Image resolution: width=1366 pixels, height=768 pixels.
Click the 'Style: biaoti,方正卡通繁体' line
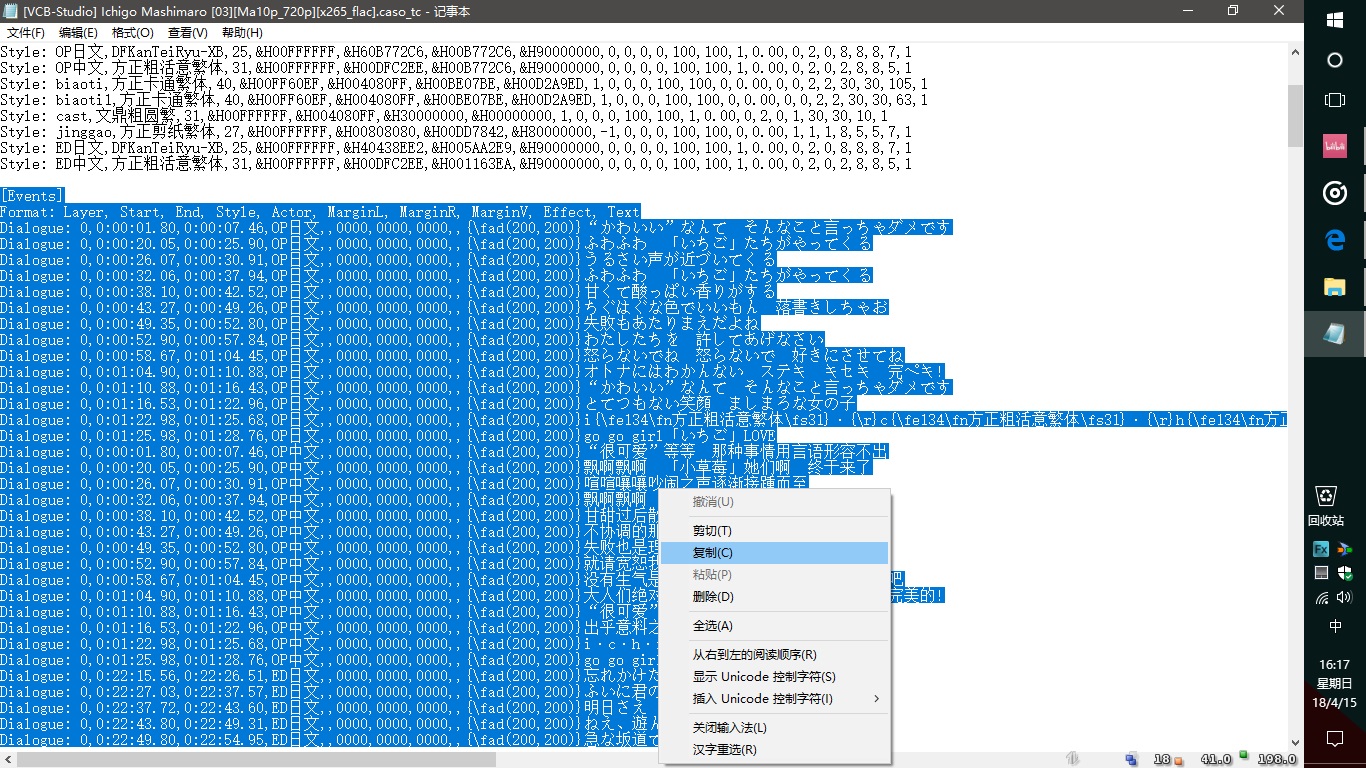pos(464,84)
